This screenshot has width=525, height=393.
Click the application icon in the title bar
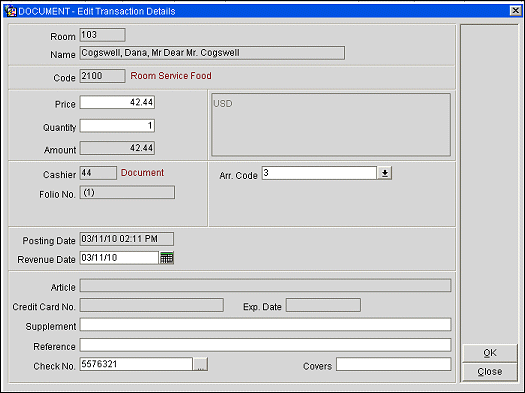[10, 11]
